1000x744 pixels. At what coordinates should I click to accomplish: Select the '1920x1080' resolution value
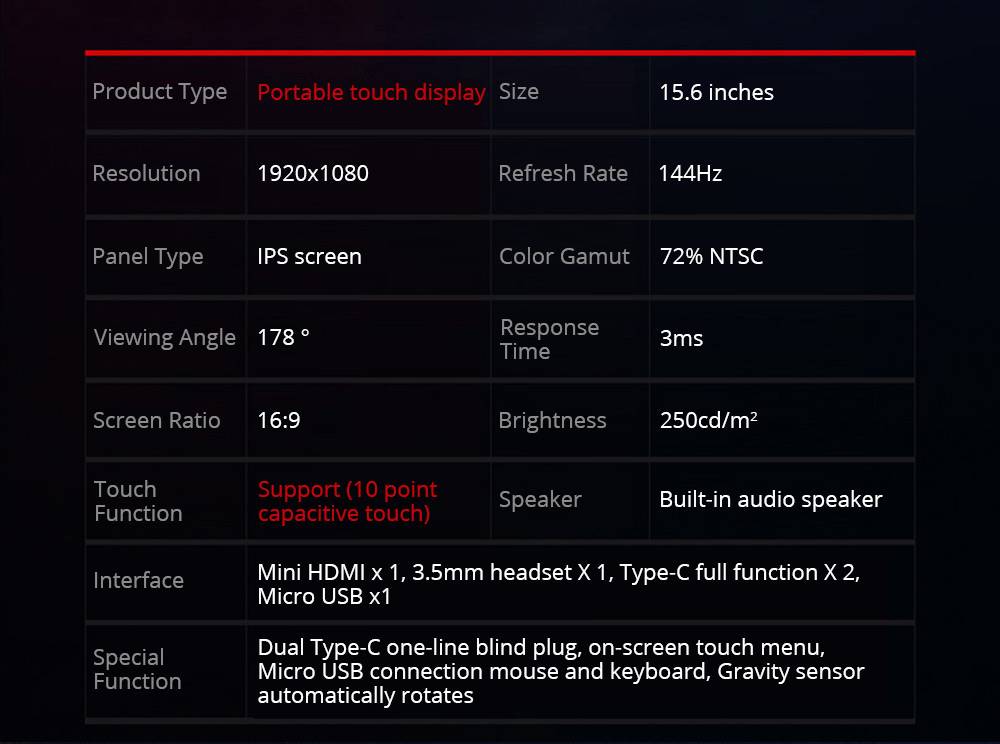coord(312,173)
